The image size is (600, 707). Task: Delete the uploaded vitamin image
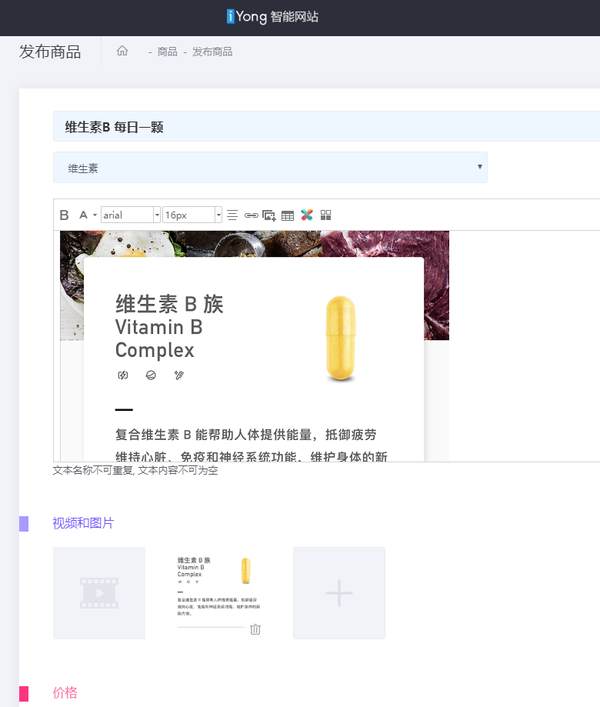point(255,629)
